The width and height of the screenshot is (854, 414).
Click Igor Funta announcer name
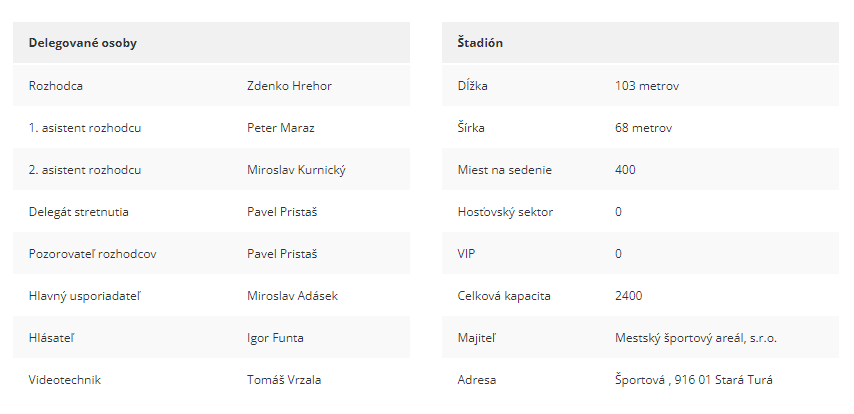pyautogui.click(x=275, y=338)
